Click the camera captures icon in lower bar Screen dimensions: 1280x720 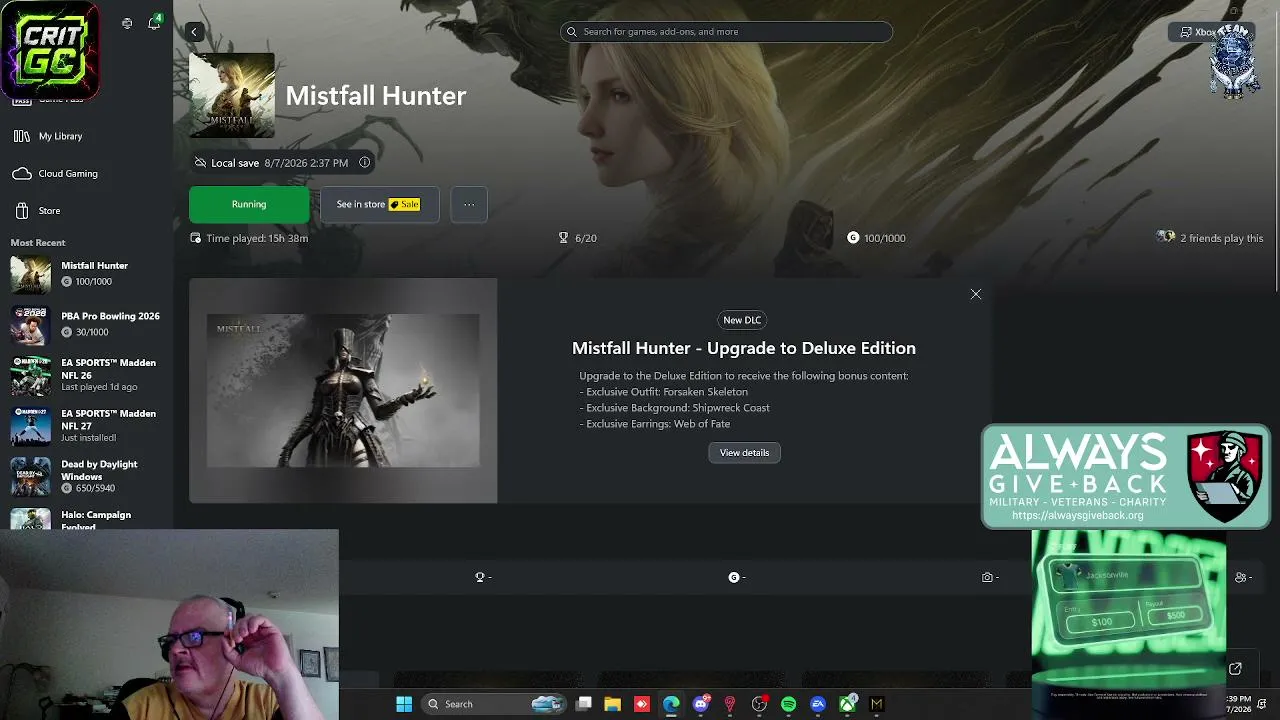(x=987, y=577)
